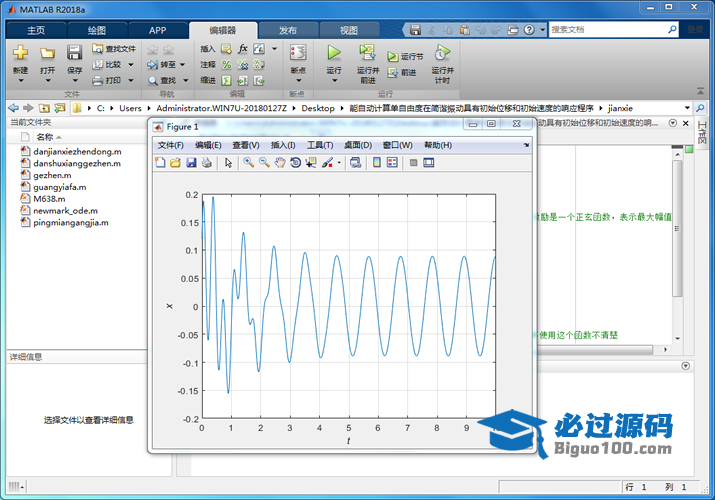Click the Open (打开) folder icon
This screenshot has height=500, width=715.
[x=47, y=53]
